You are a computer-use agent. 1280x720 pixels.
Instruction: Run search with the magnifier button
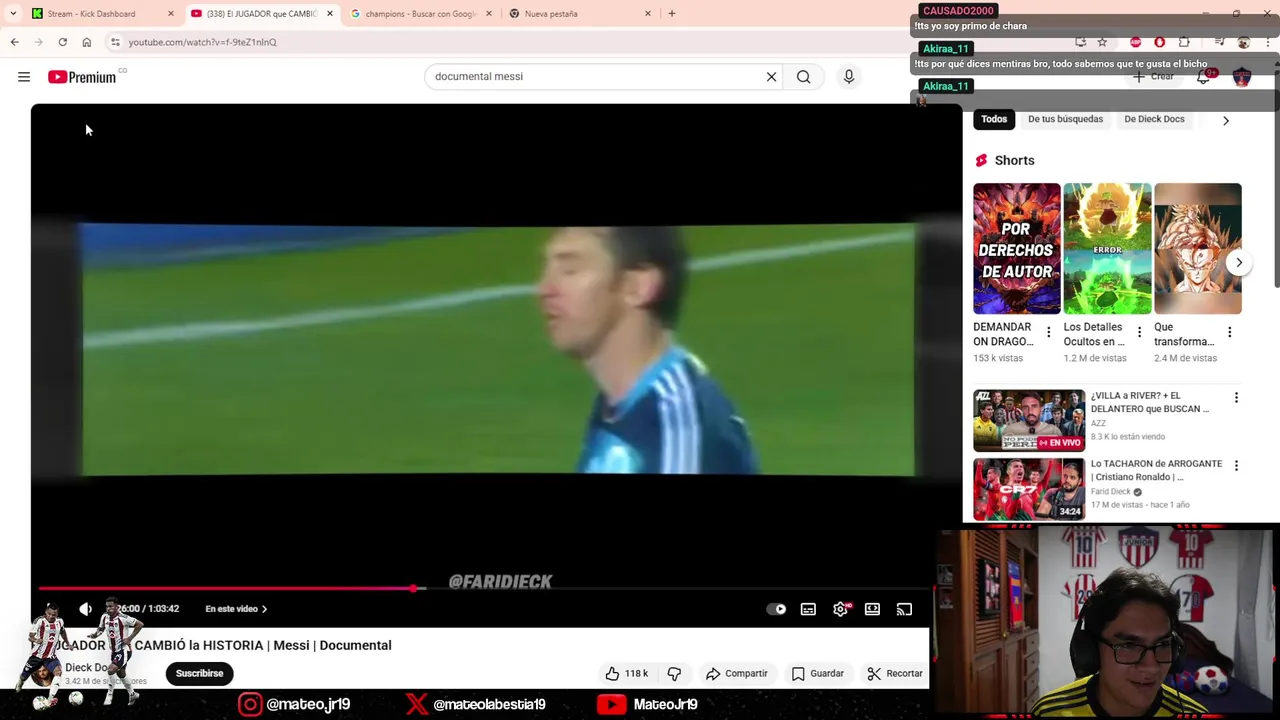tap(803, 77)
